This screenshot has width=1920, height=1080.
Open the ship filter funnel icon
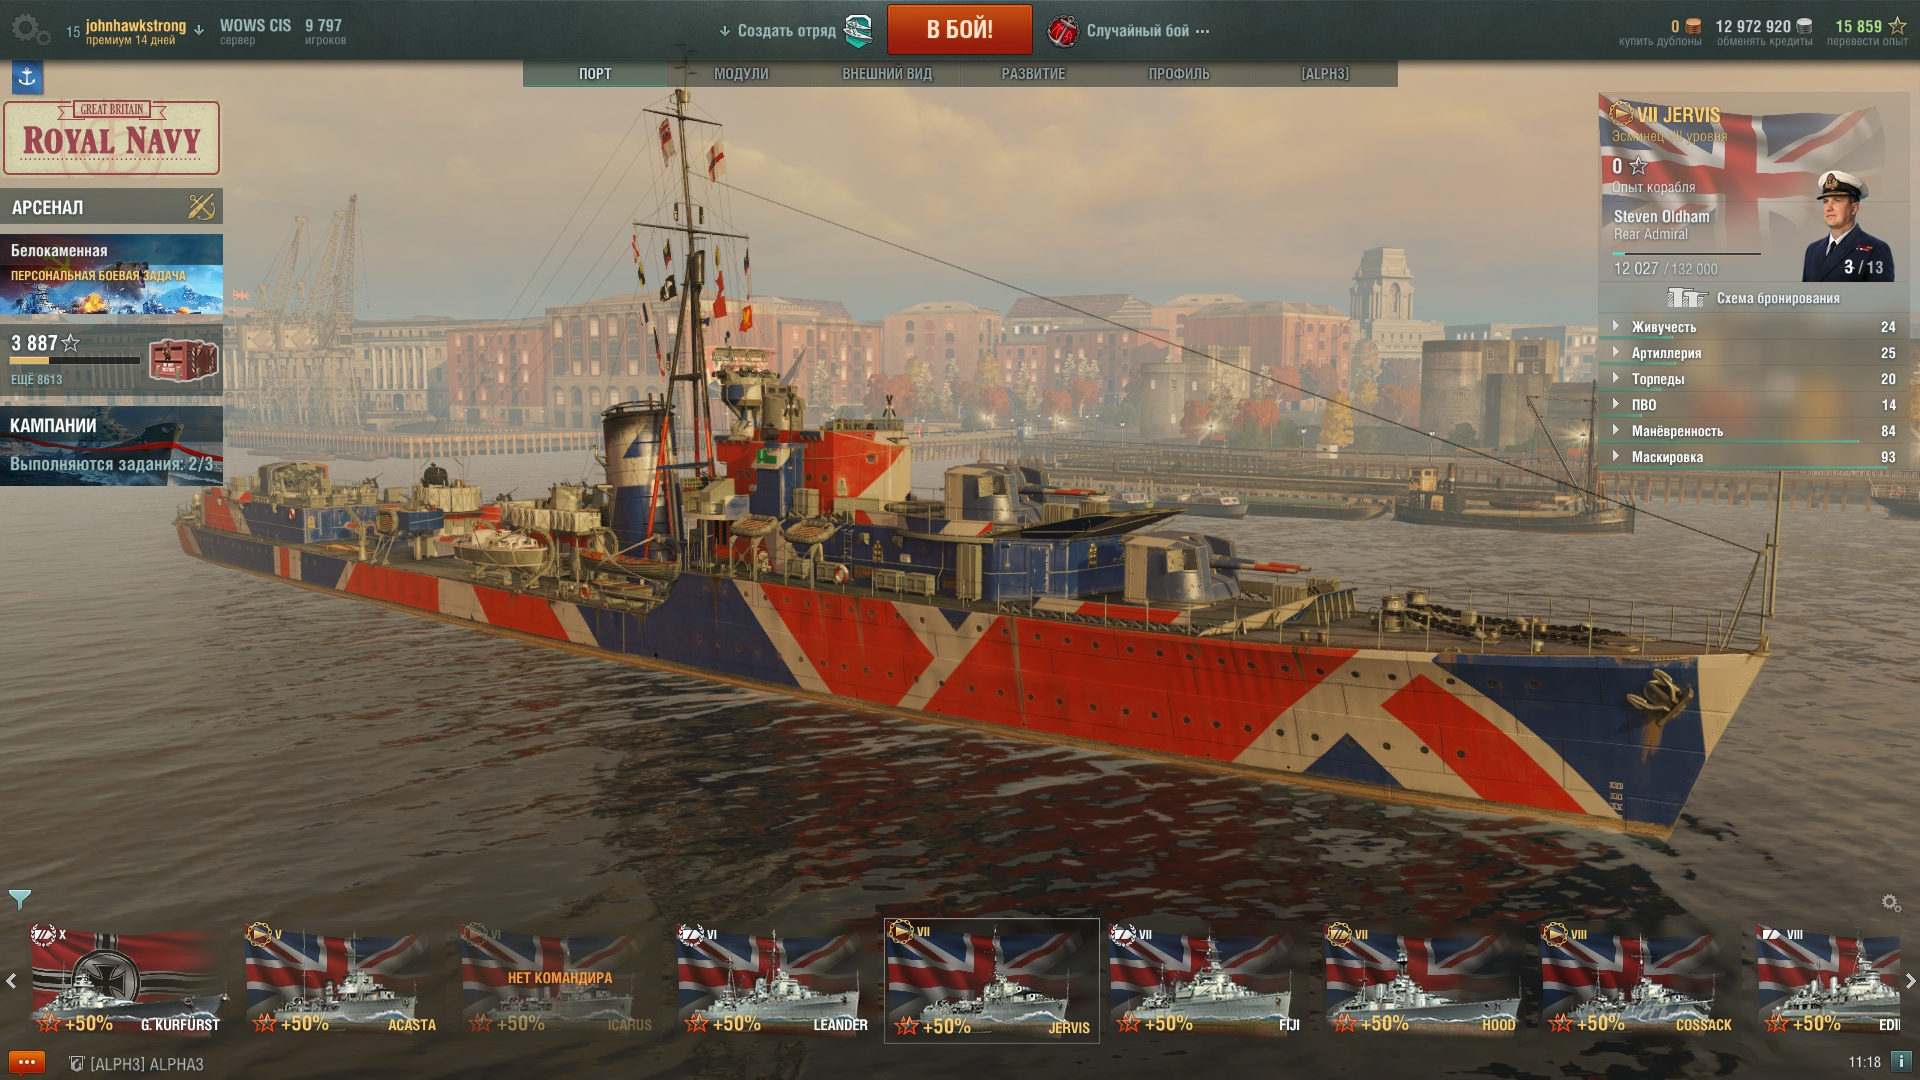(x=20, y=900)
